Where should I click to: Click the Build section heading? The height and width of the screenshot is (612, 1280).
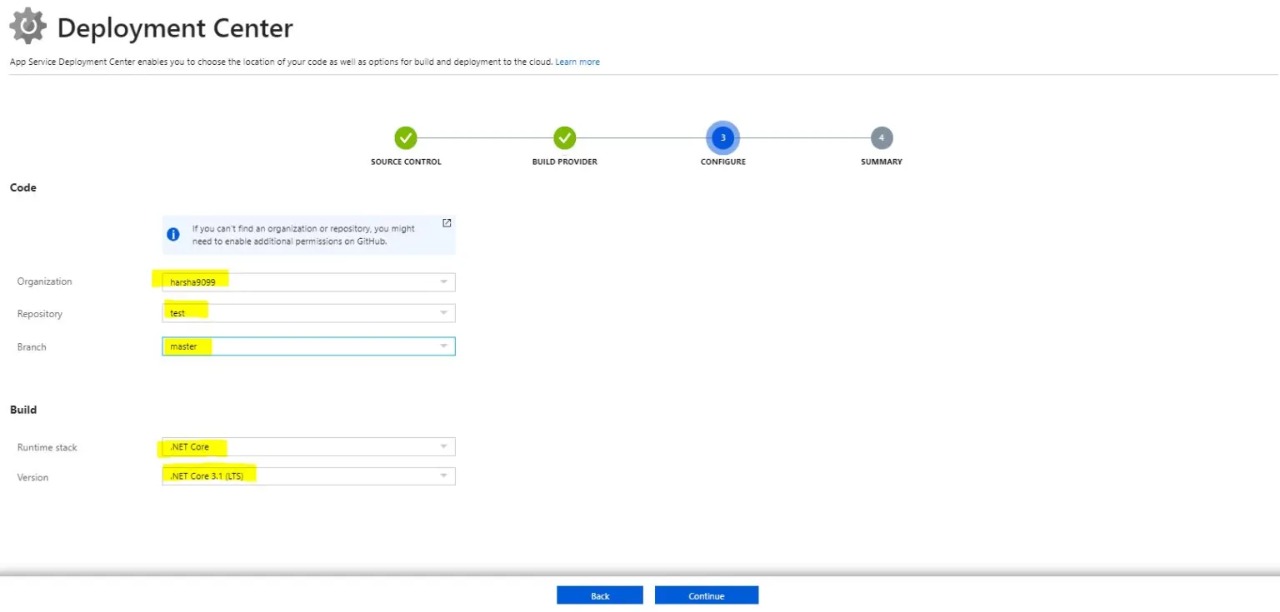(x=23, y=409)
